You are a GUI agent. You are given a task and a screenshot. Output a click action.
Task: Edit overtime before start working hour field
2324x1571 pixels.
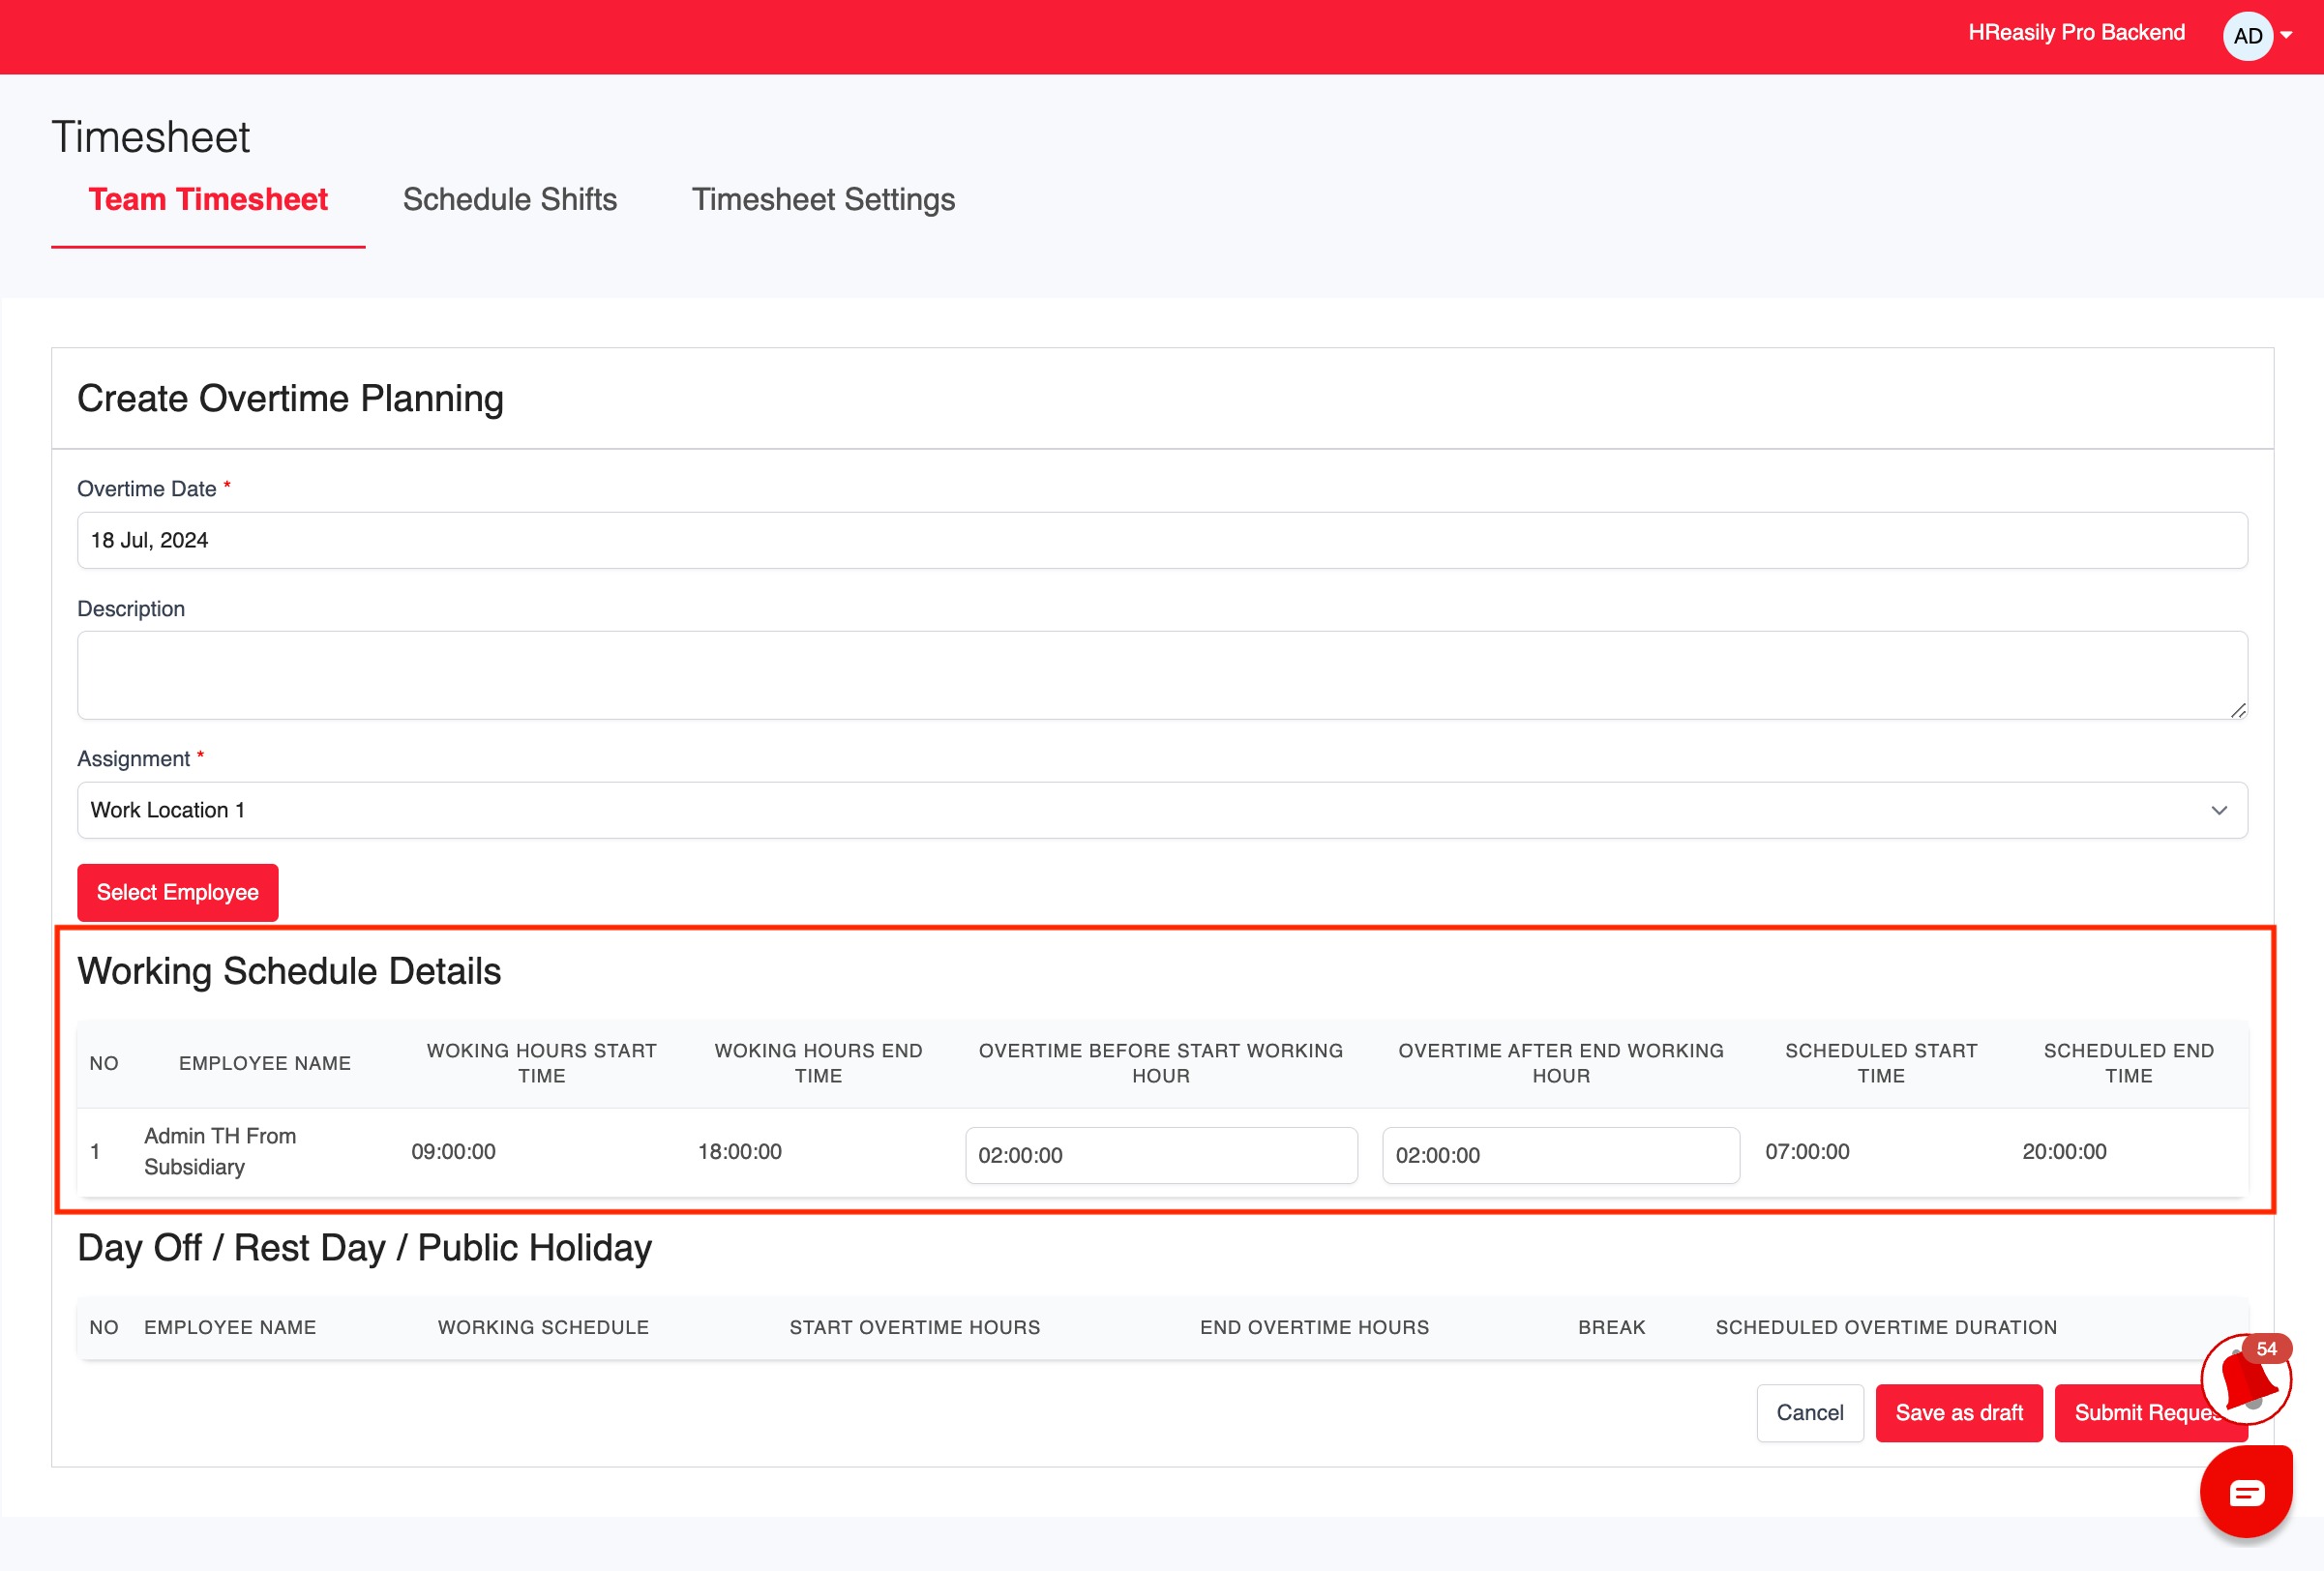[1160, 1155]
